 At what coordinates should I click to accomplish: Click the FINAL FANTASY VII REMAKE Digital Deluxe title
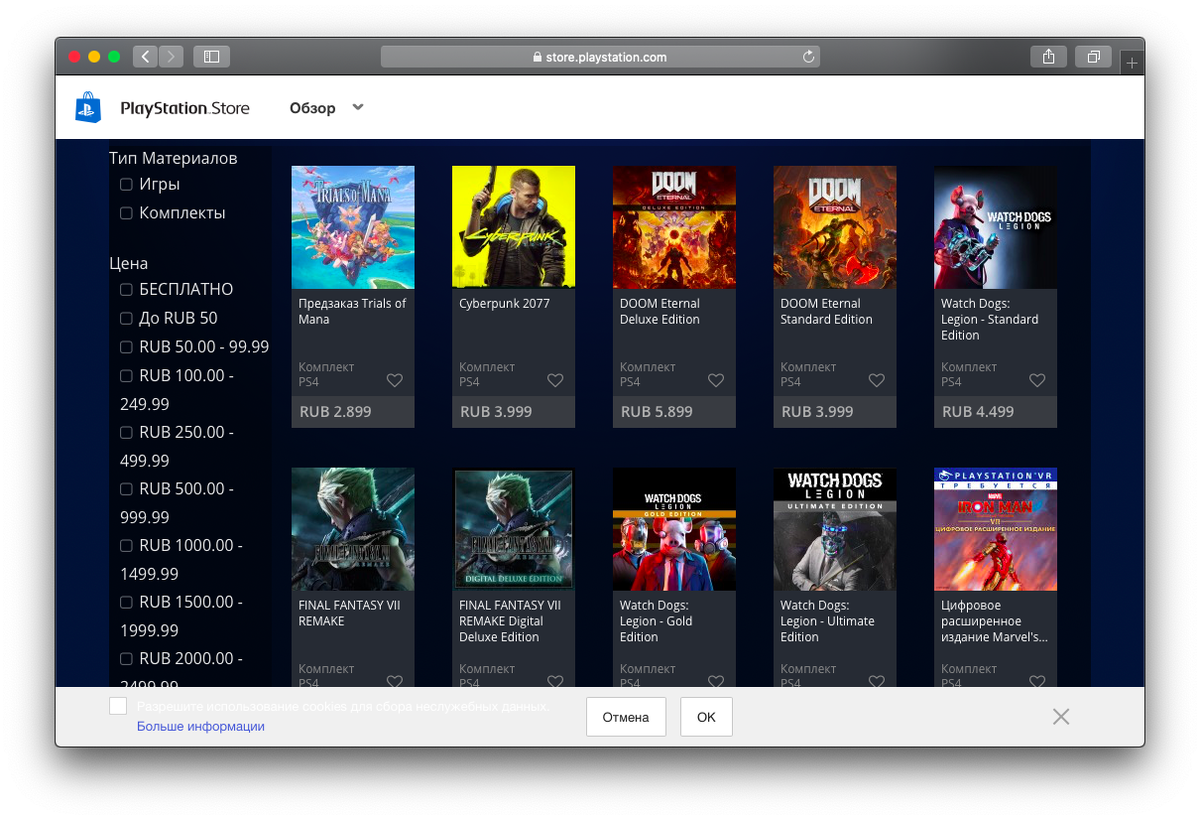click(510, 621)
